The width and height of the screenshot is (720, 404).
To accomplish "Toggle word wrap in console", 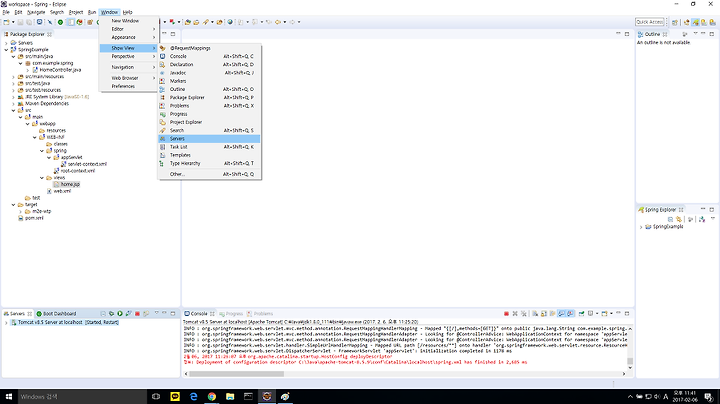I will point(552,314).
